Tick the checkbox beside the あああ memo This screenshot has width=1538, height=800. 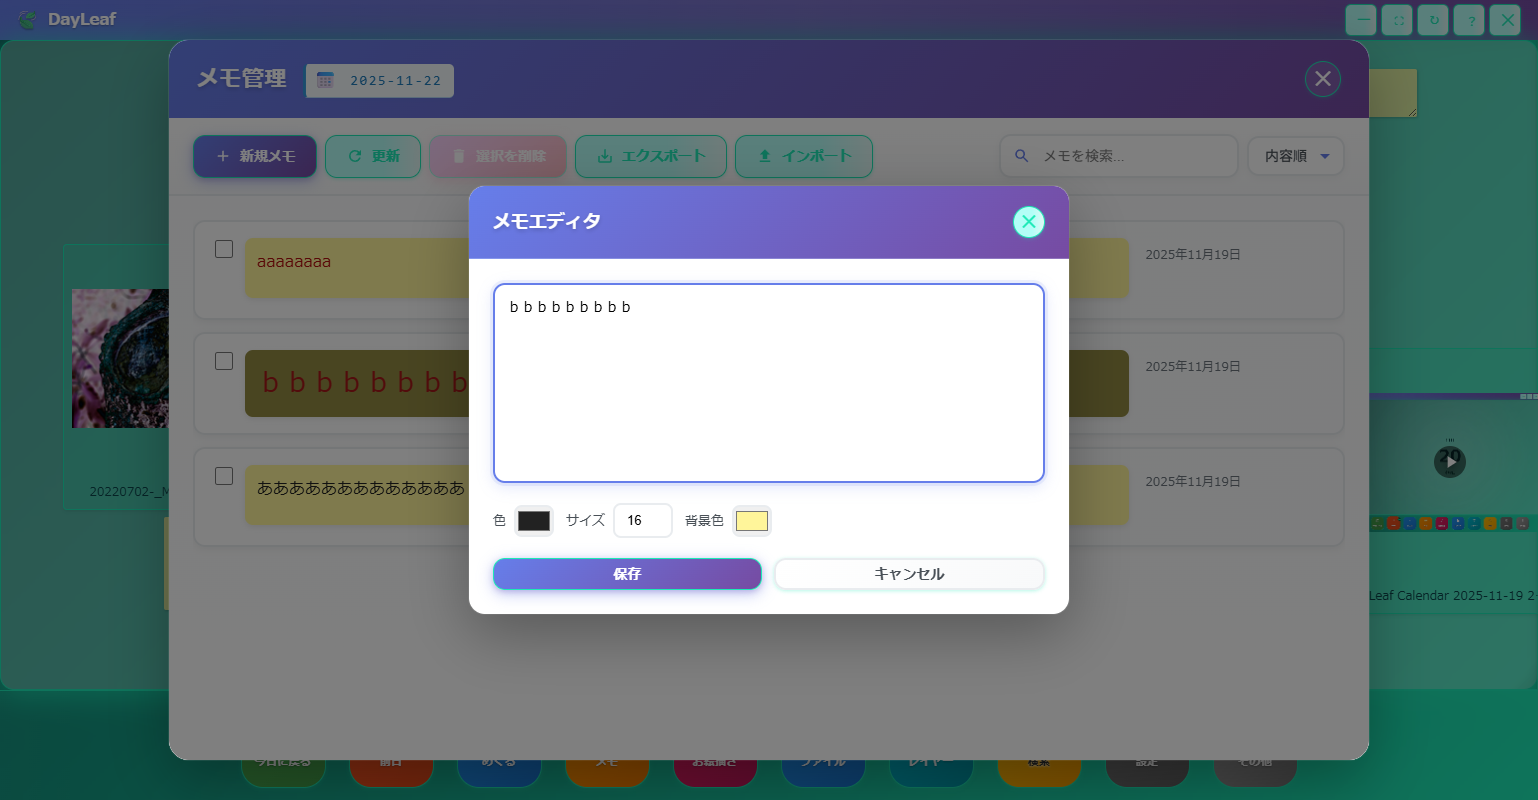pyautogui.click(x=224, y=476)
